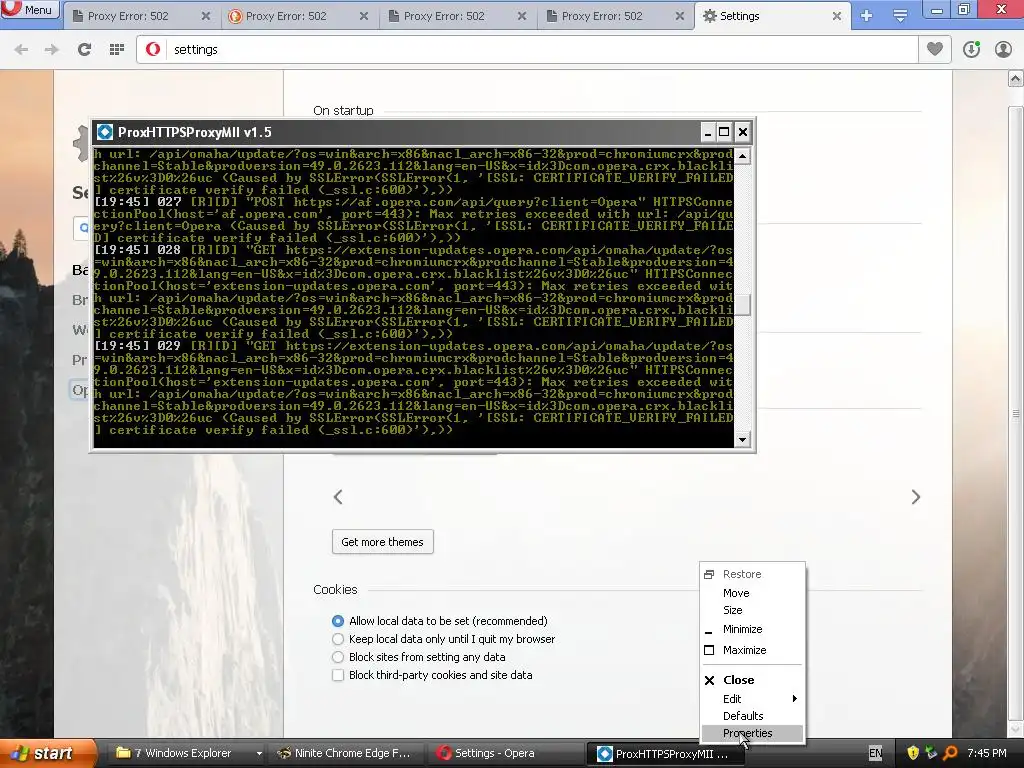This screenshot has width=1024, height=768.
Task: Click the Opera logo in the address bar
Action: 153,50
